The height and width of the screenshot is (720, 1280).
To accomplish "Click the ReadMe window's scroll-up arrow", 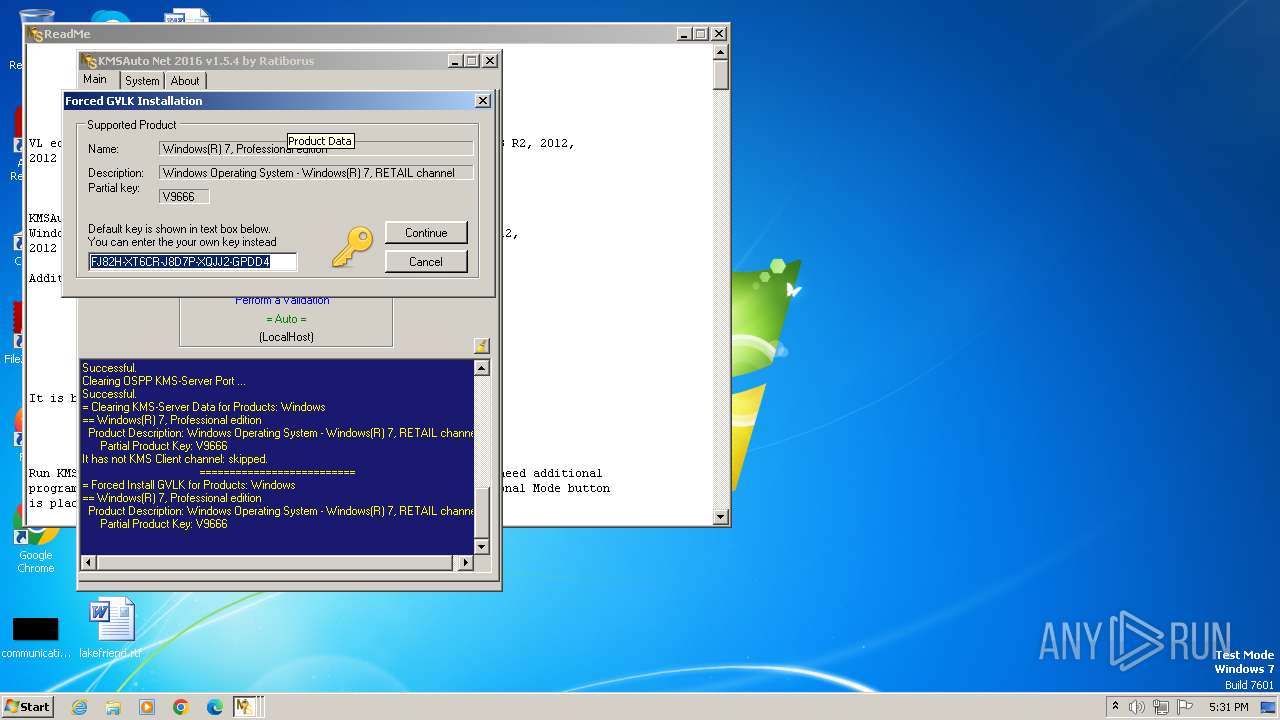I will (x=720, y=51).
